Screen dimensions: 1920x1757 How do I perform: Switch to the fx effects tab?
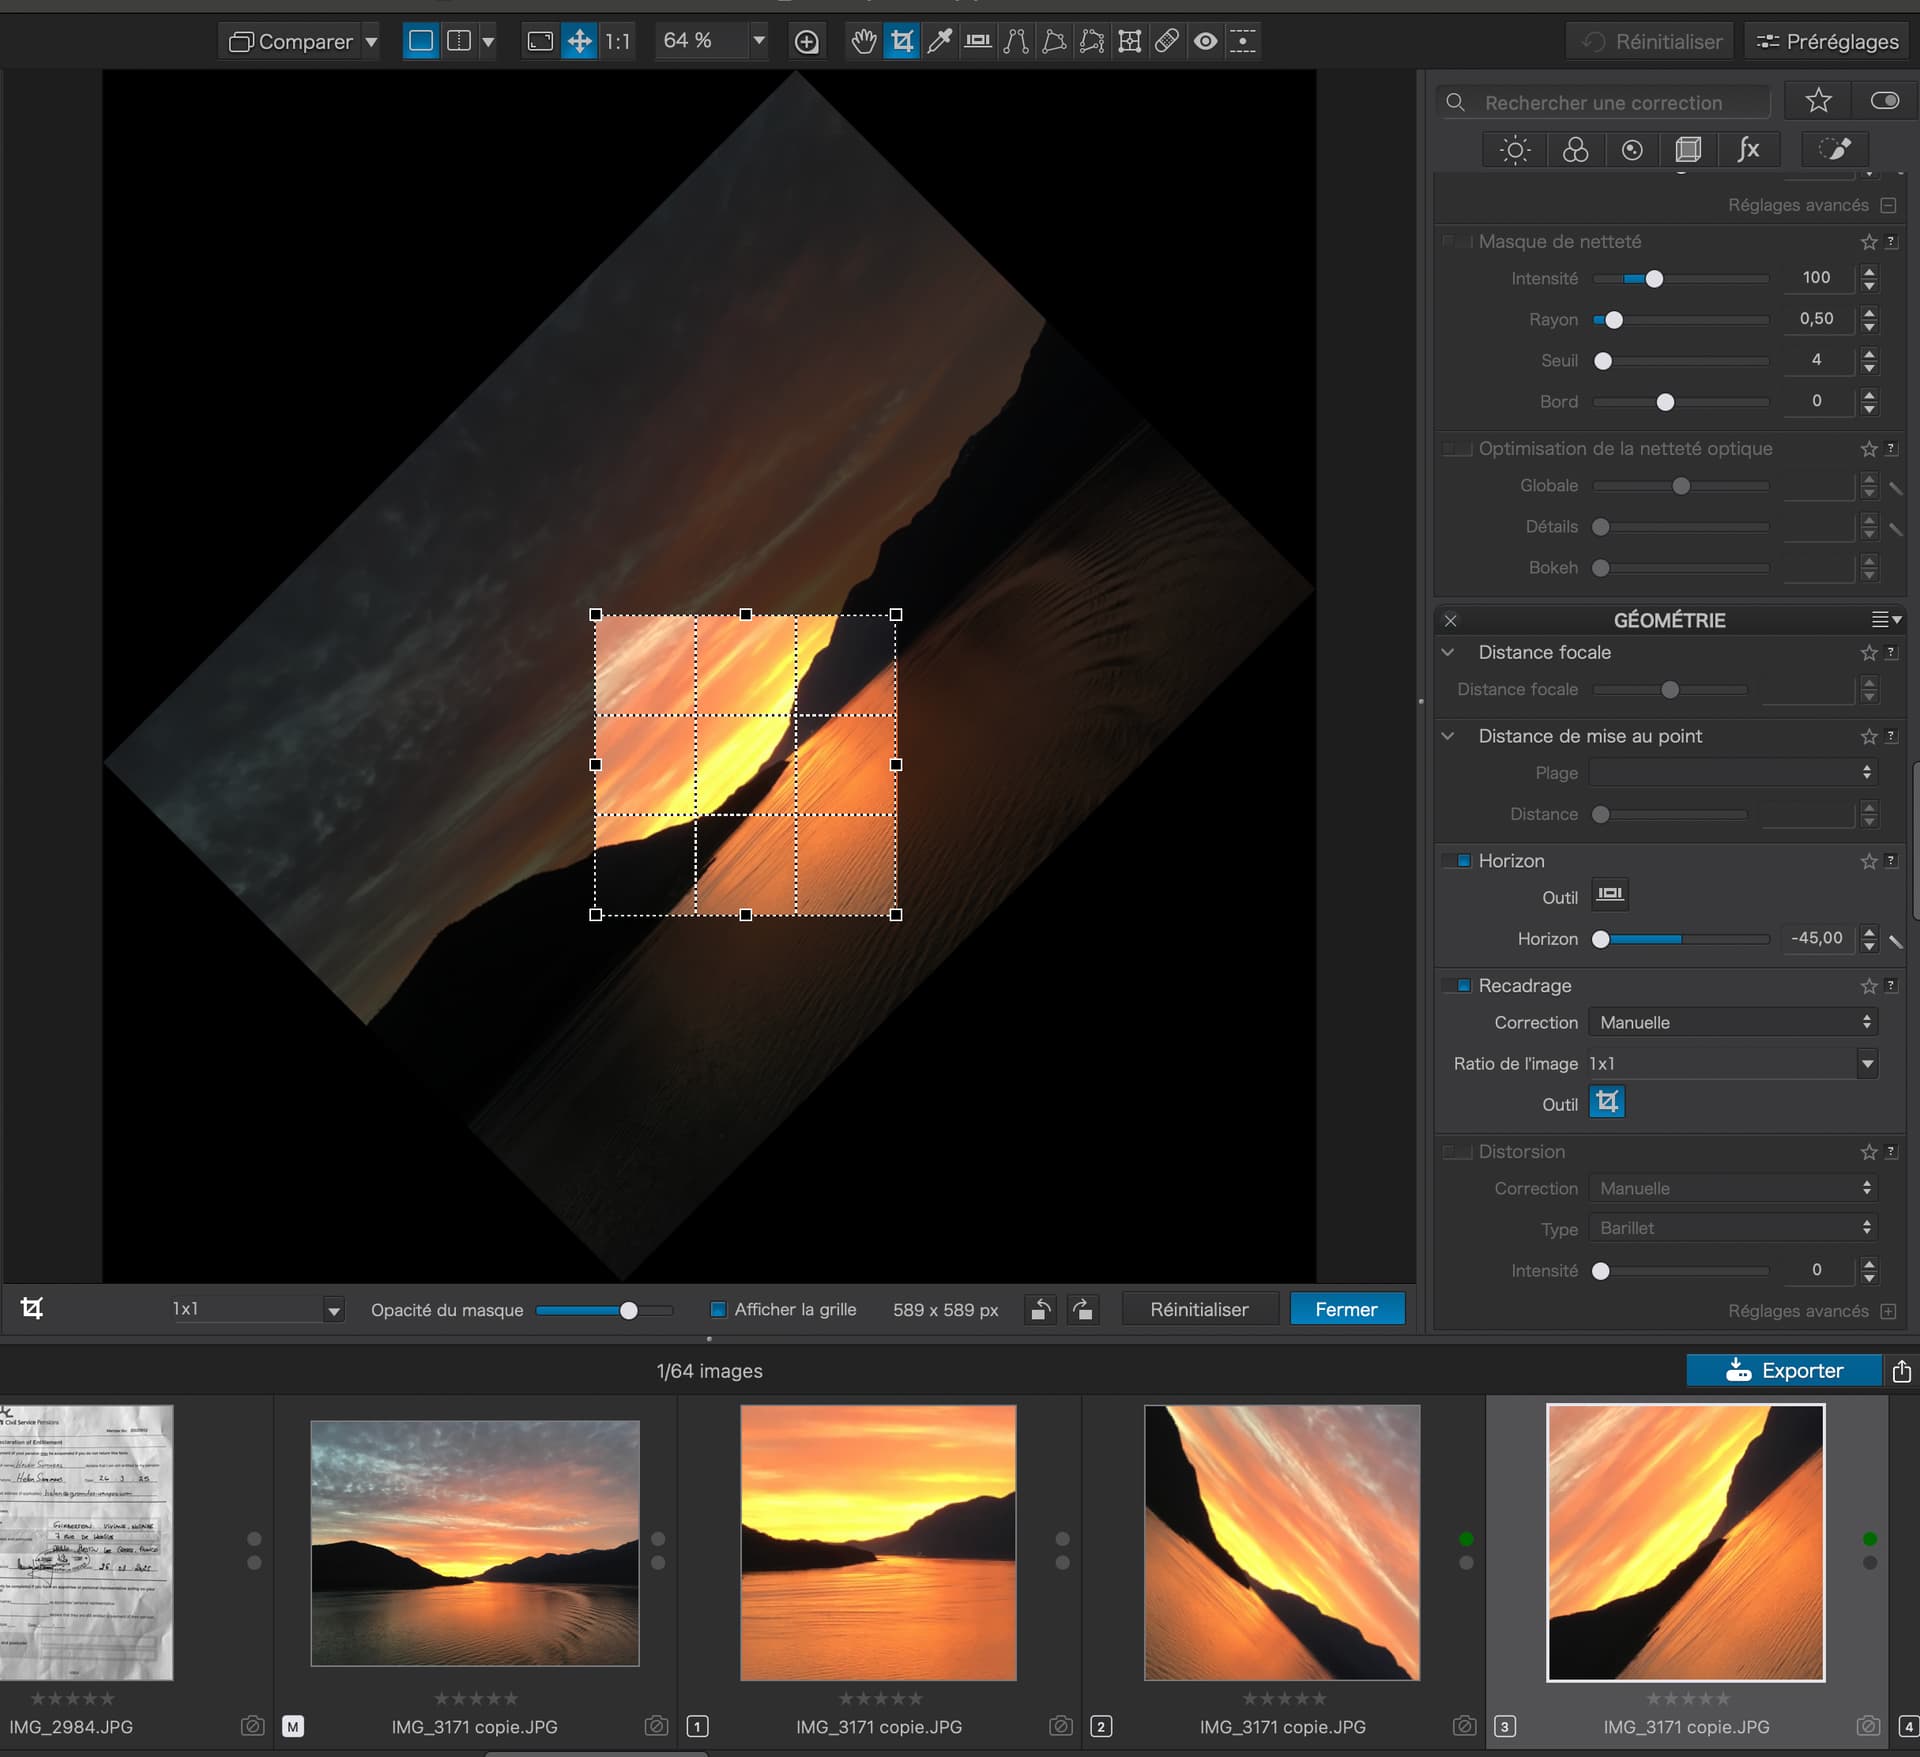point(1748,150)
